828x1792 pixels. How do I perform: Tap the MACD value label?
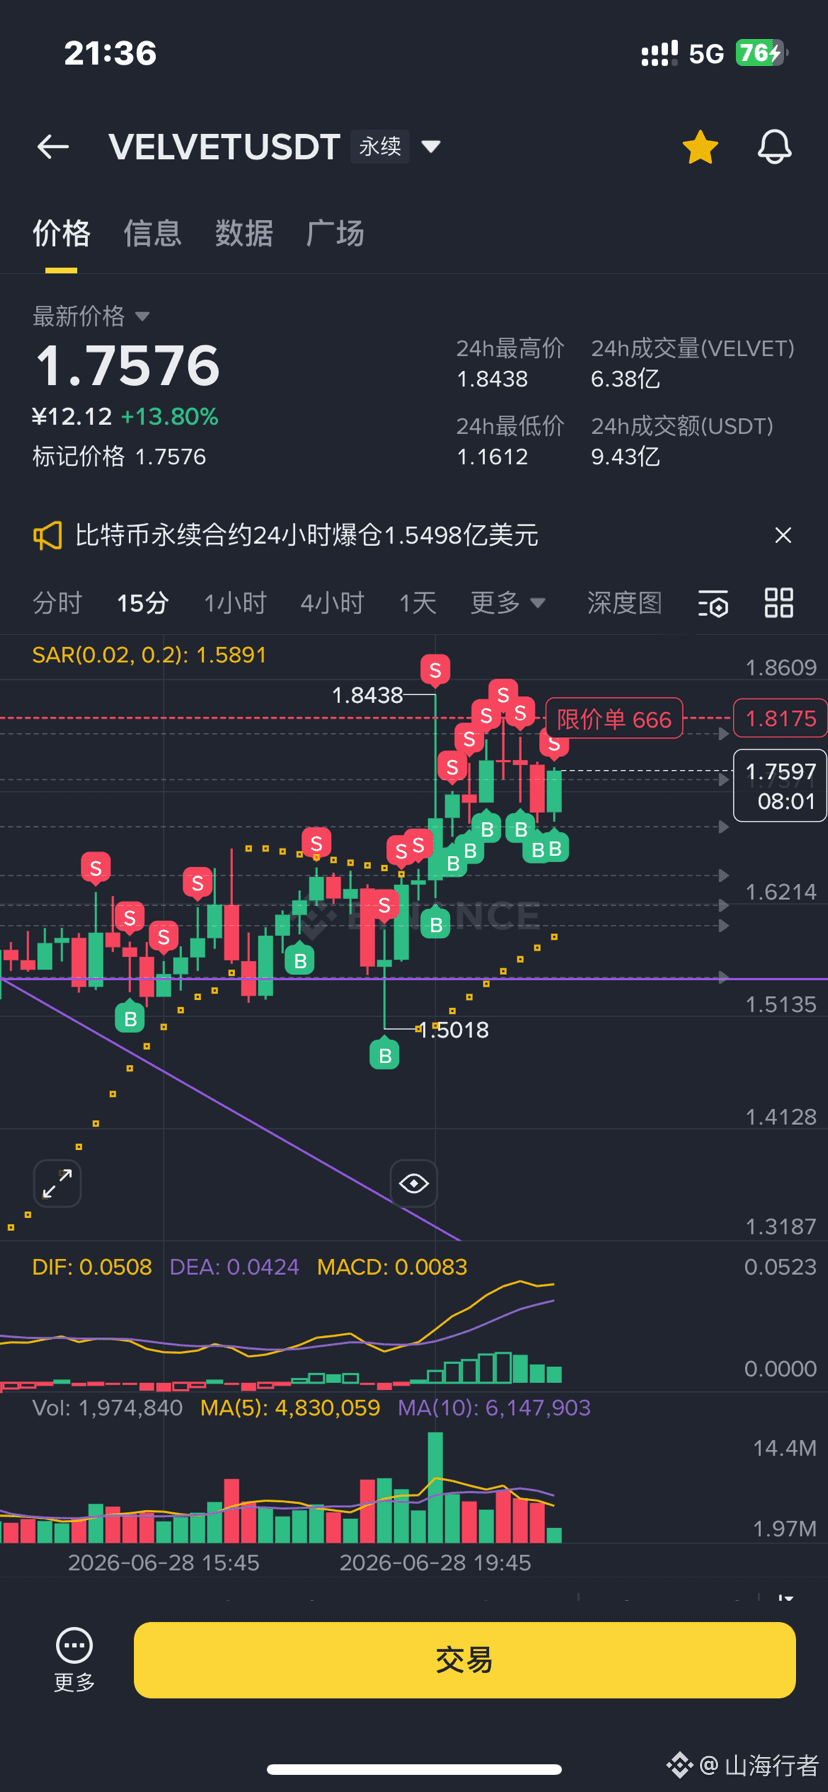(x=392, y=1267)
